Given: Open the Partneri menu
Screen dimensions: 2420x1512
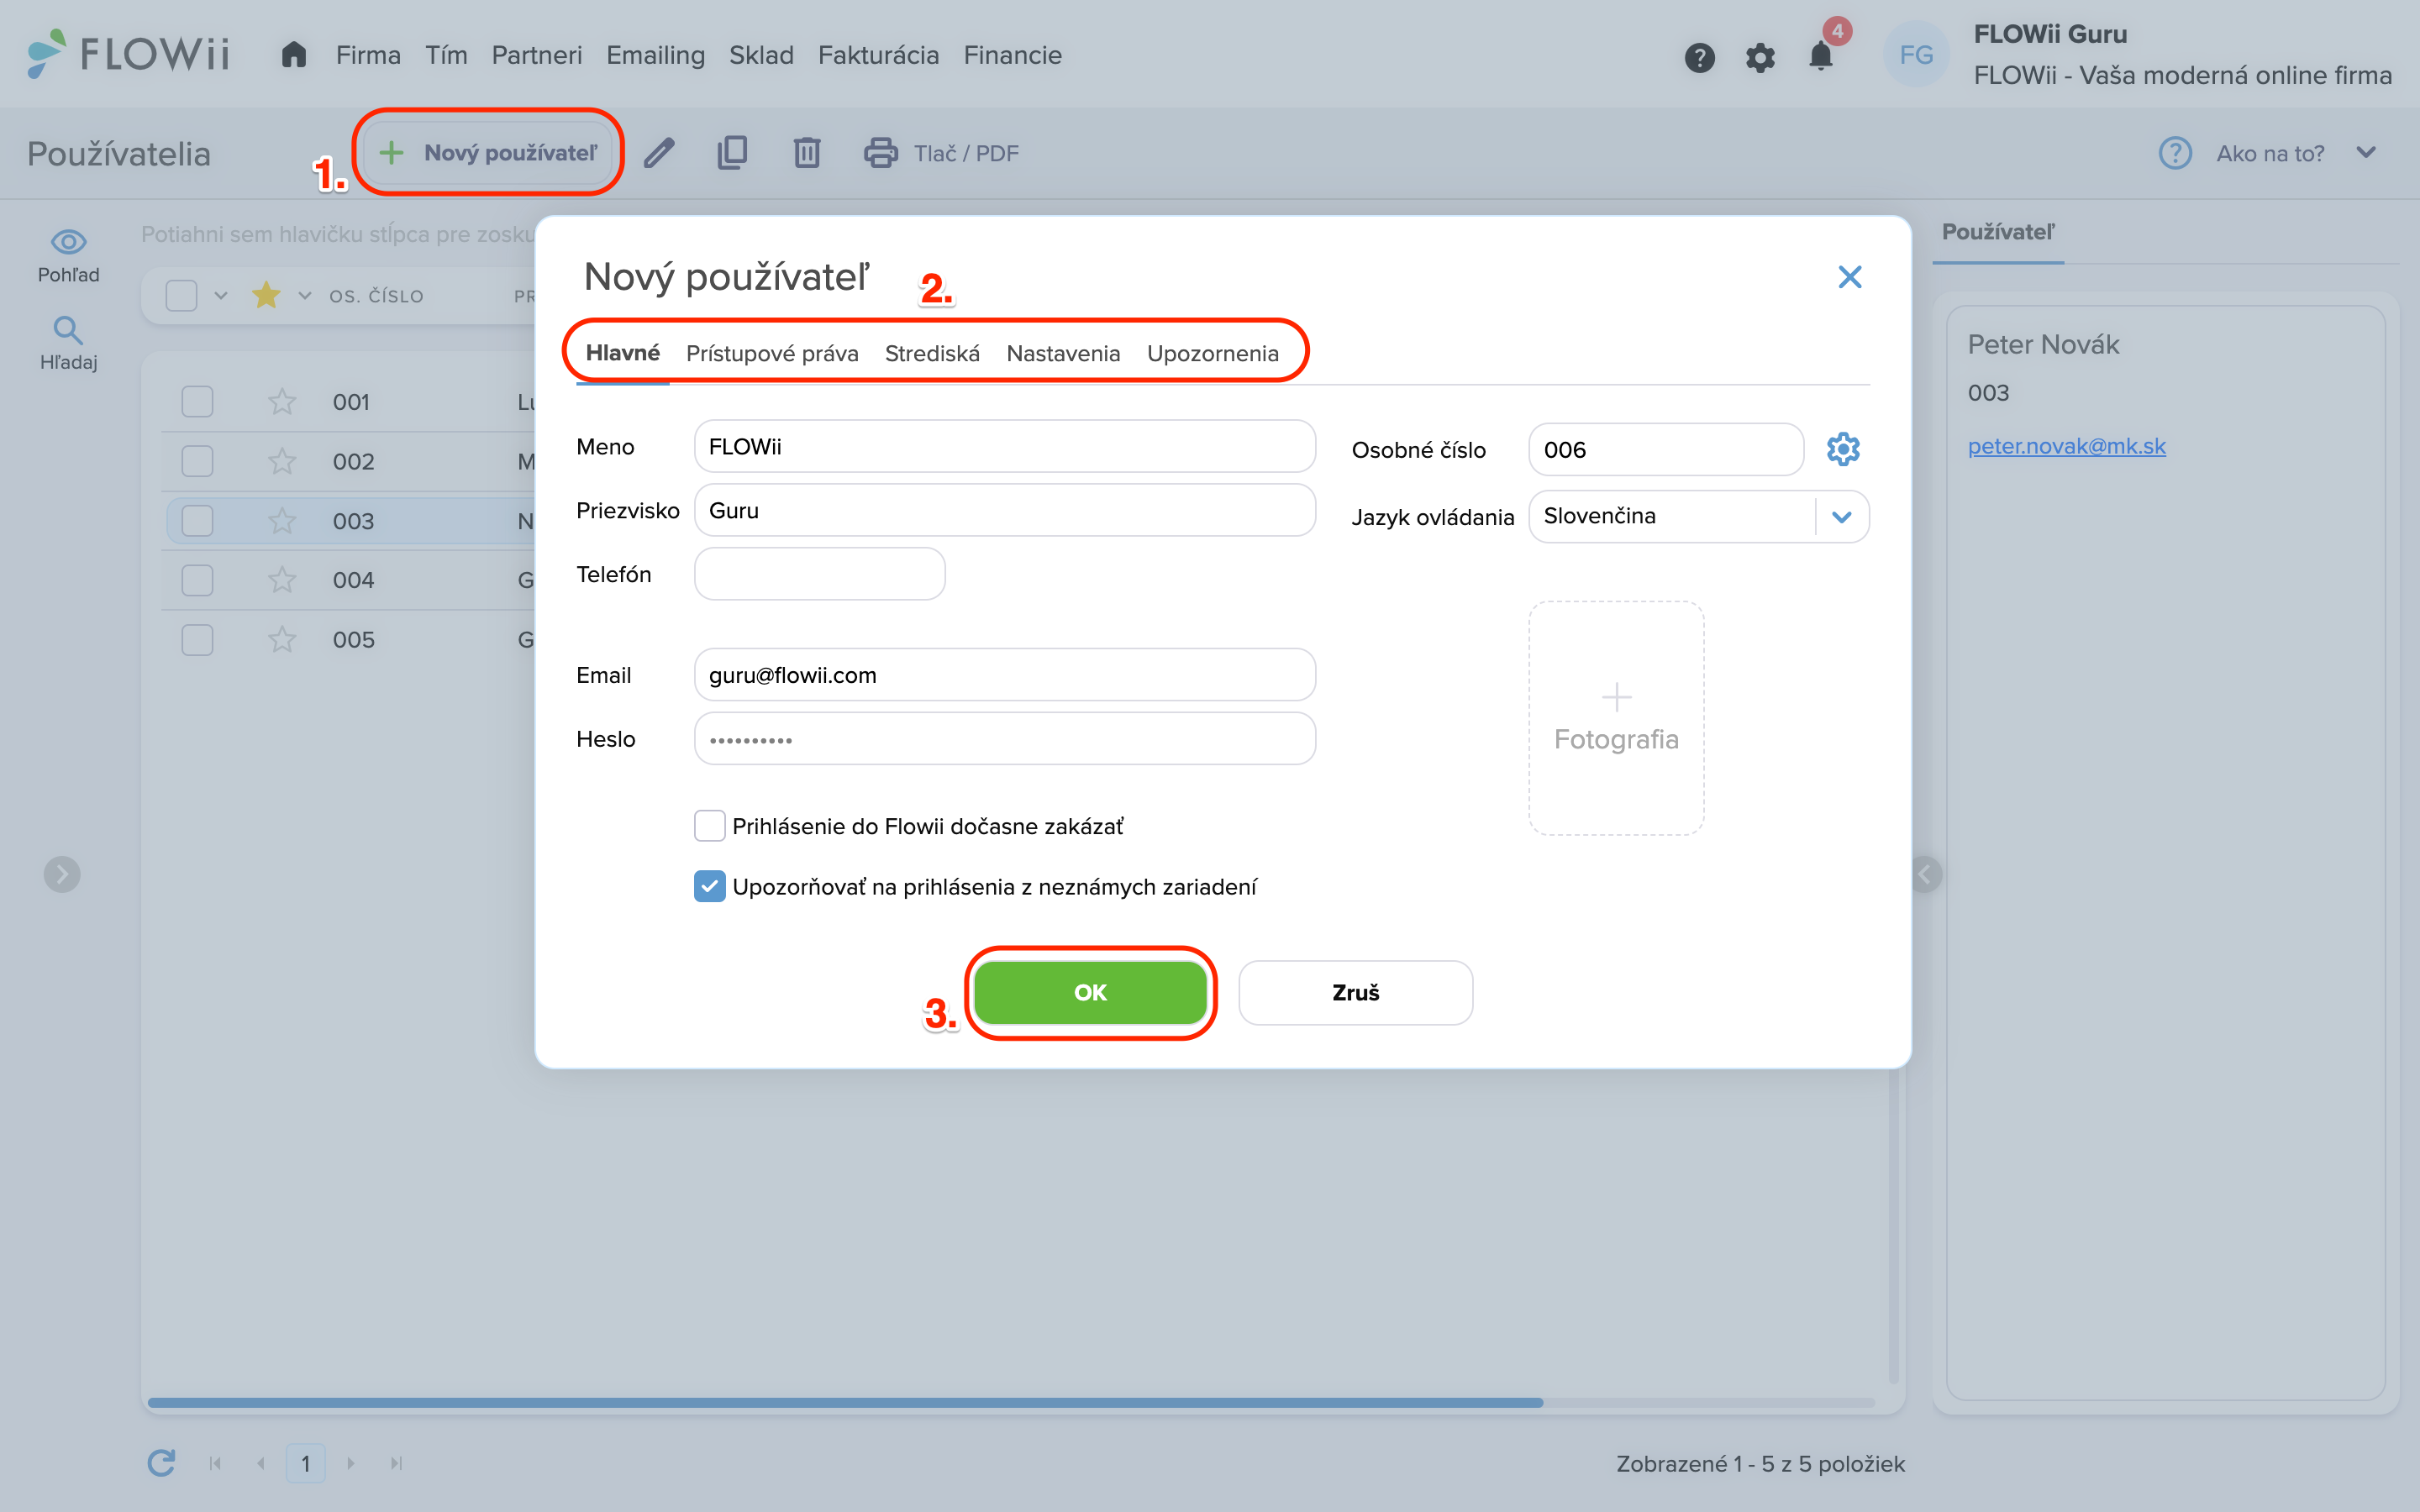Looking at the screenshot, I should 536,55.
